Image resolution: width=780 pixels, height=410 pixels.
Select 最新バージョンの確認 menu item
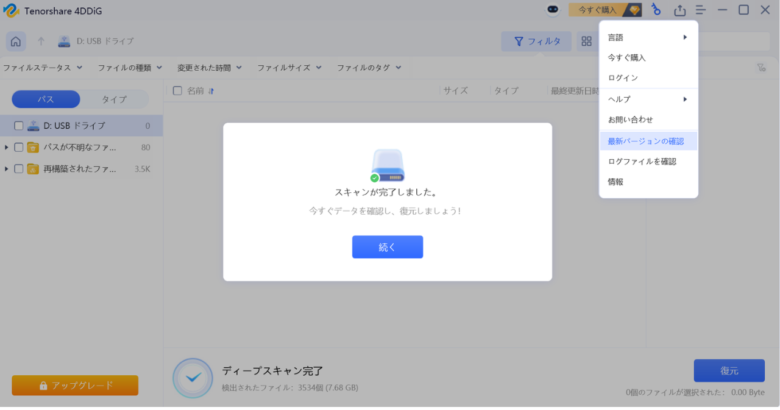click(648, 141)
